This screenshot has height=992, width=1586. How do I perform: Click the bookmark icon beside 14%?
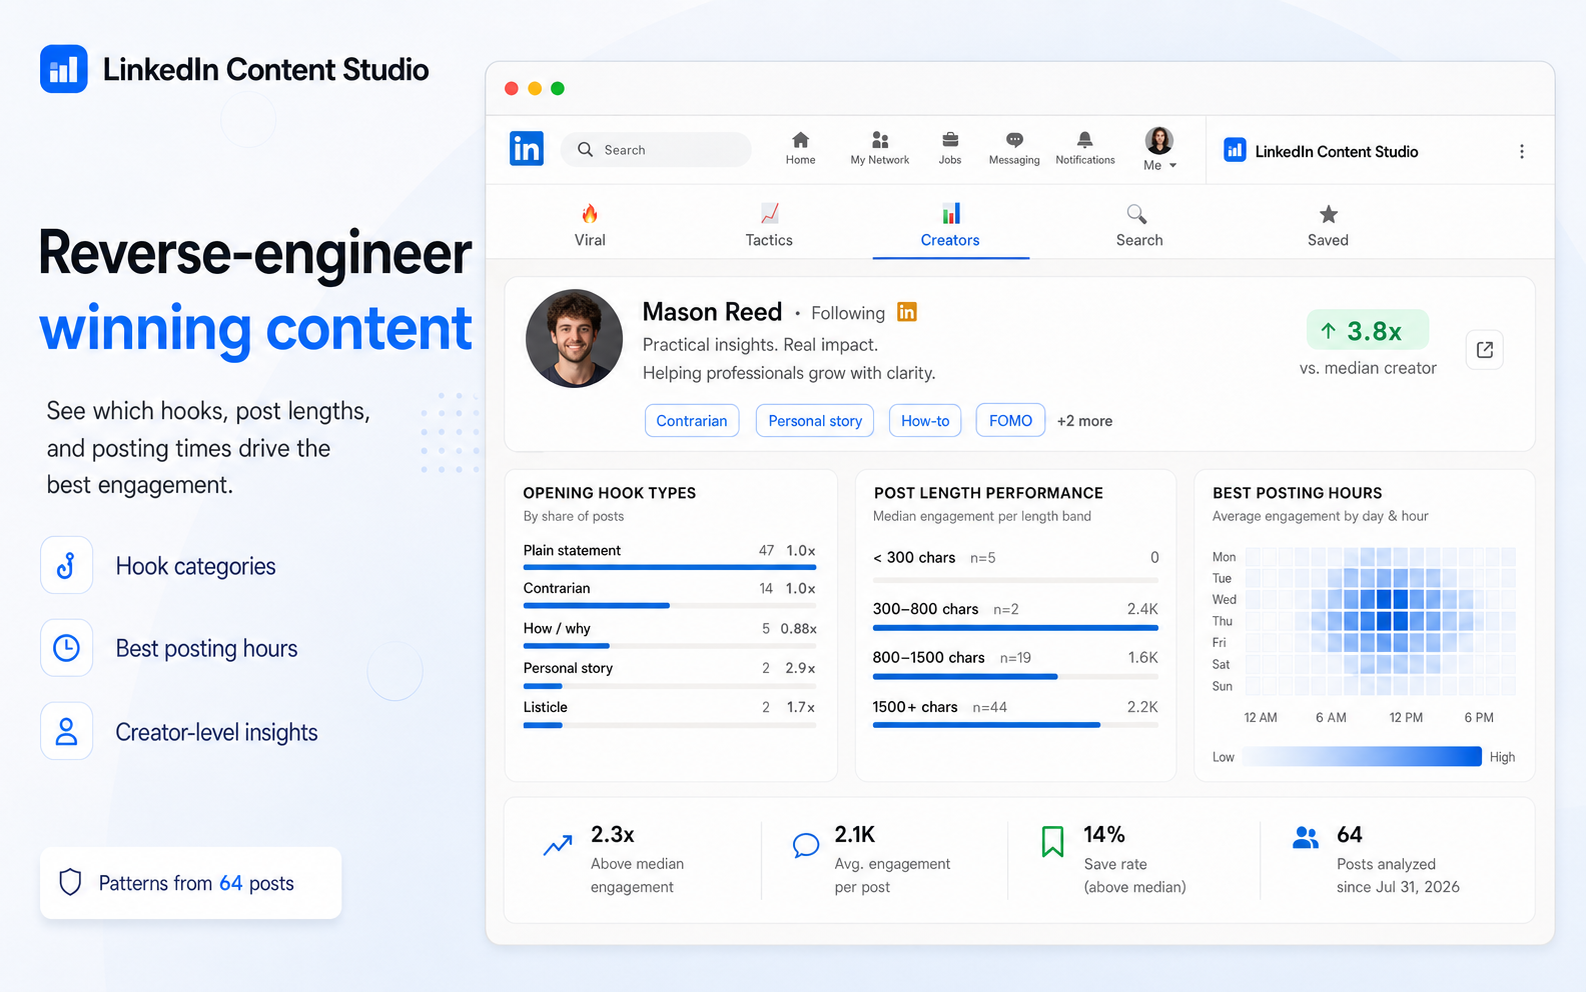coord(1052,841)
